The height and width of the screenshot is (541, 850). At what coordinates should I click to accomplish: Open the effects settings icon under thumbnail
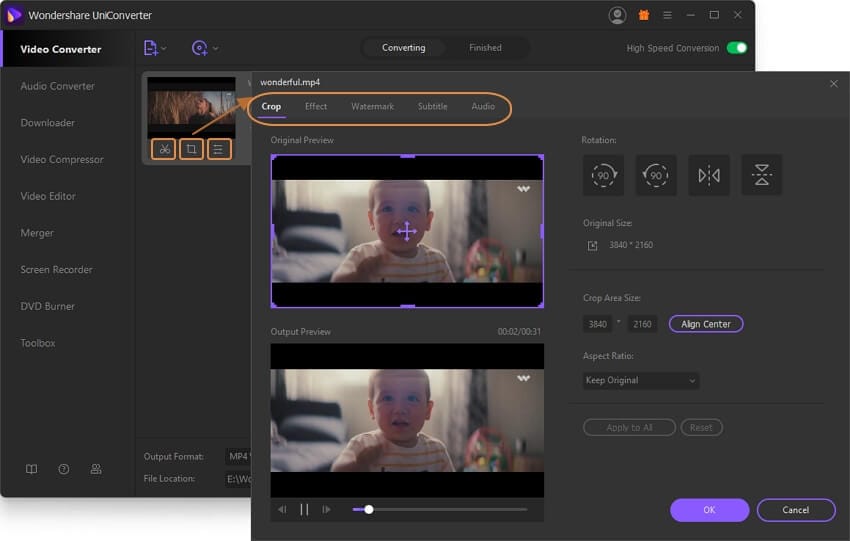pyautogui.click(x=219, y=149)
